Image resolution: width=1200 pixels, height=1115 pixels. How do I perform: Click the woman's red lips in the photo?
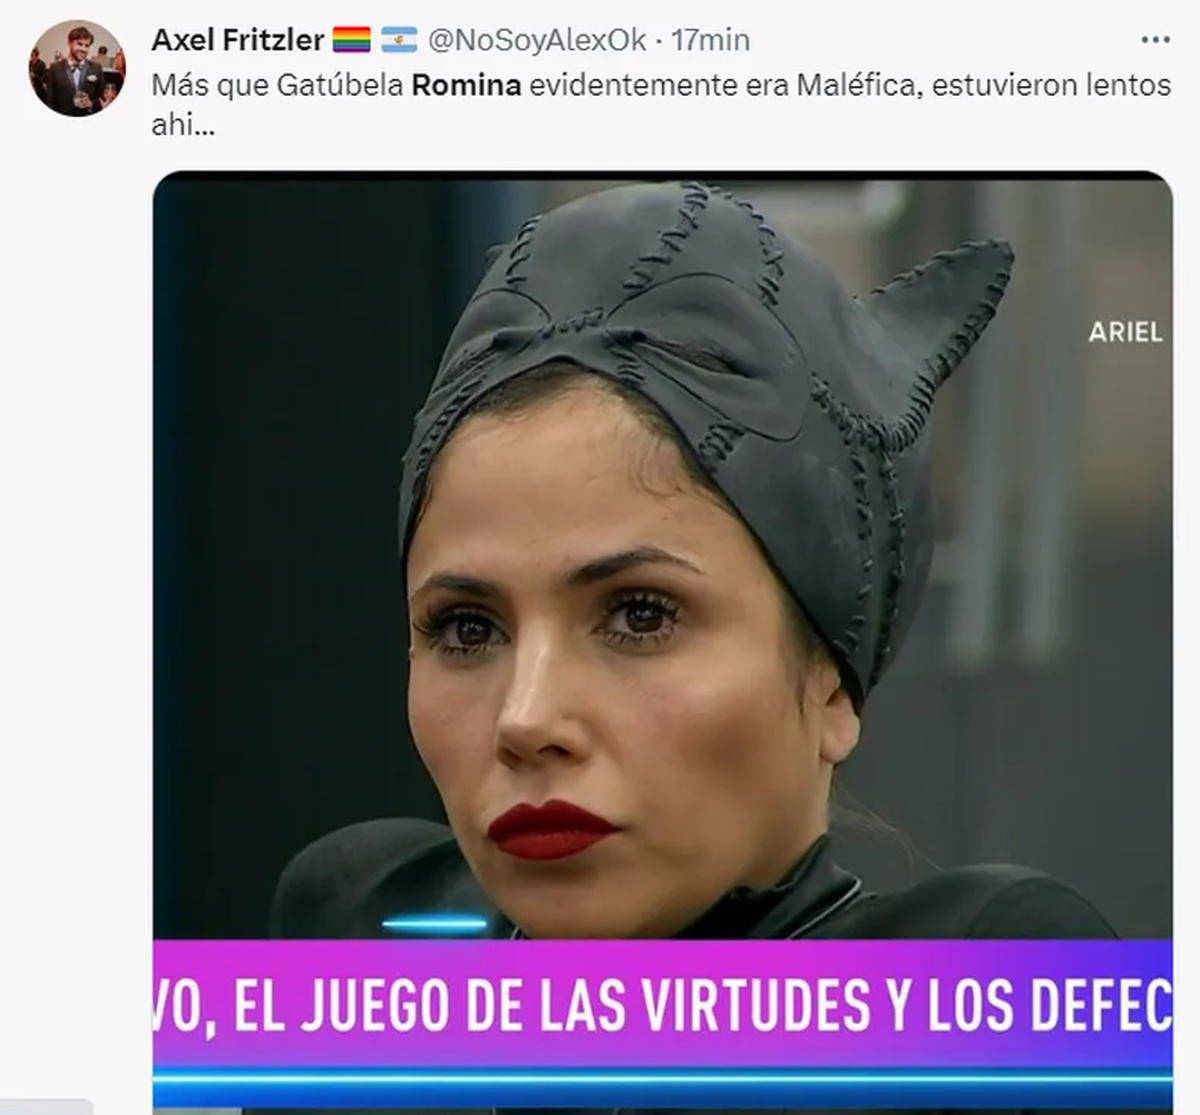tap(551, 830)
